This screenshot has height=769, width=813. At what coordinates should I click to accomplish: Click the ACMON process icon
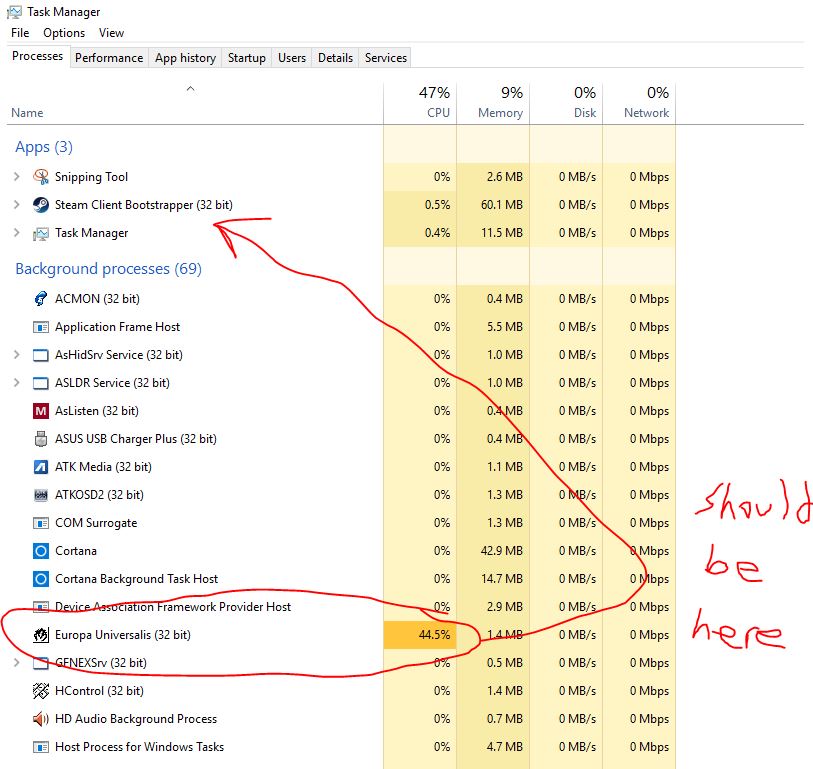[x=41, y=299]
